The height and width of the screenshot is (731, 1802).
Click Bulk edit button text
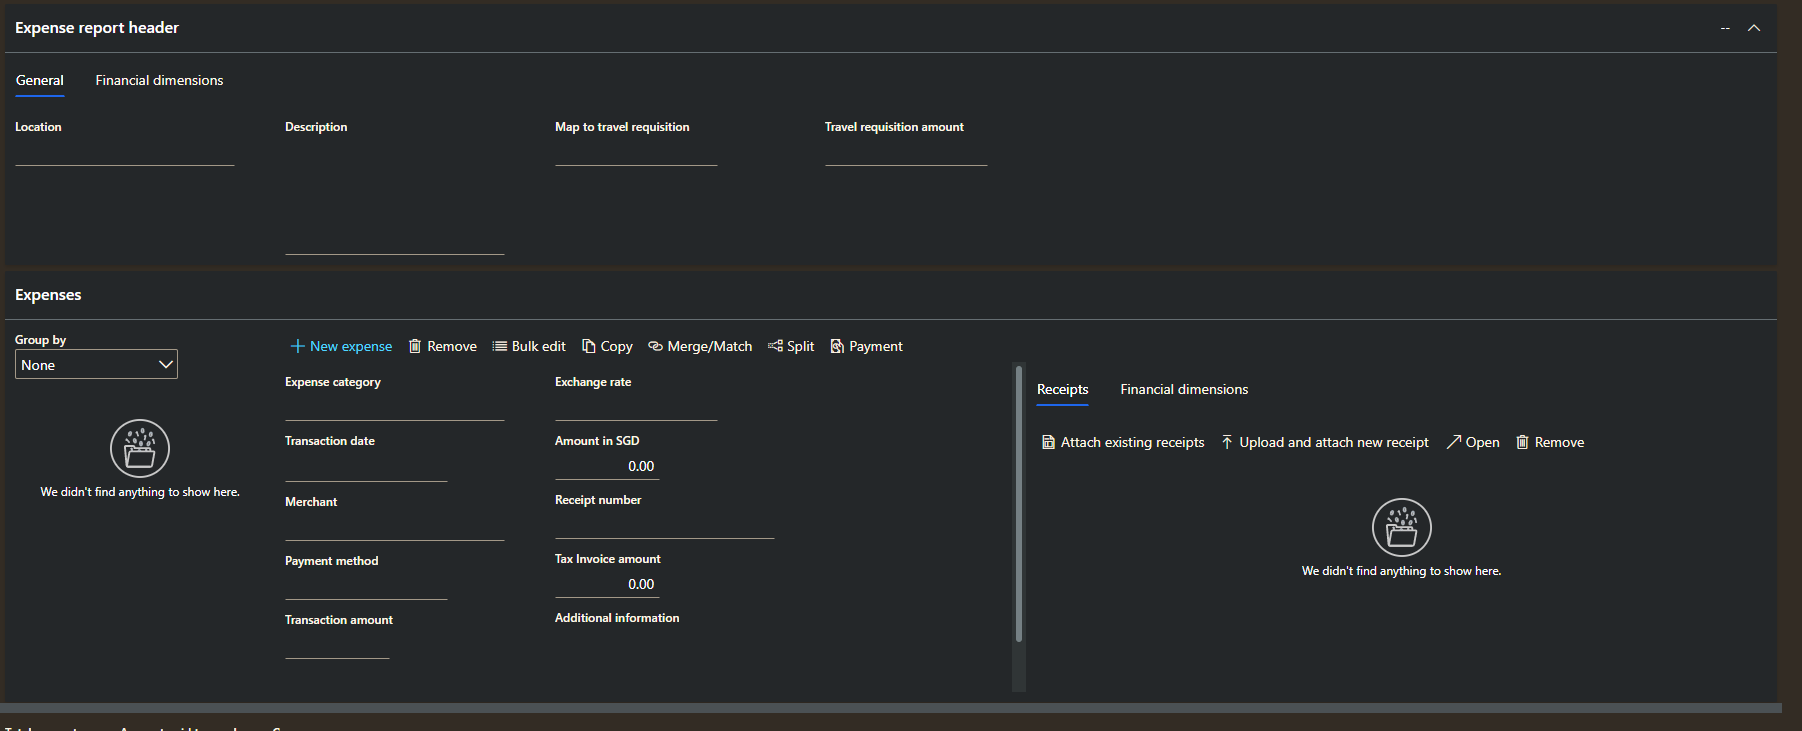[539, 346]
